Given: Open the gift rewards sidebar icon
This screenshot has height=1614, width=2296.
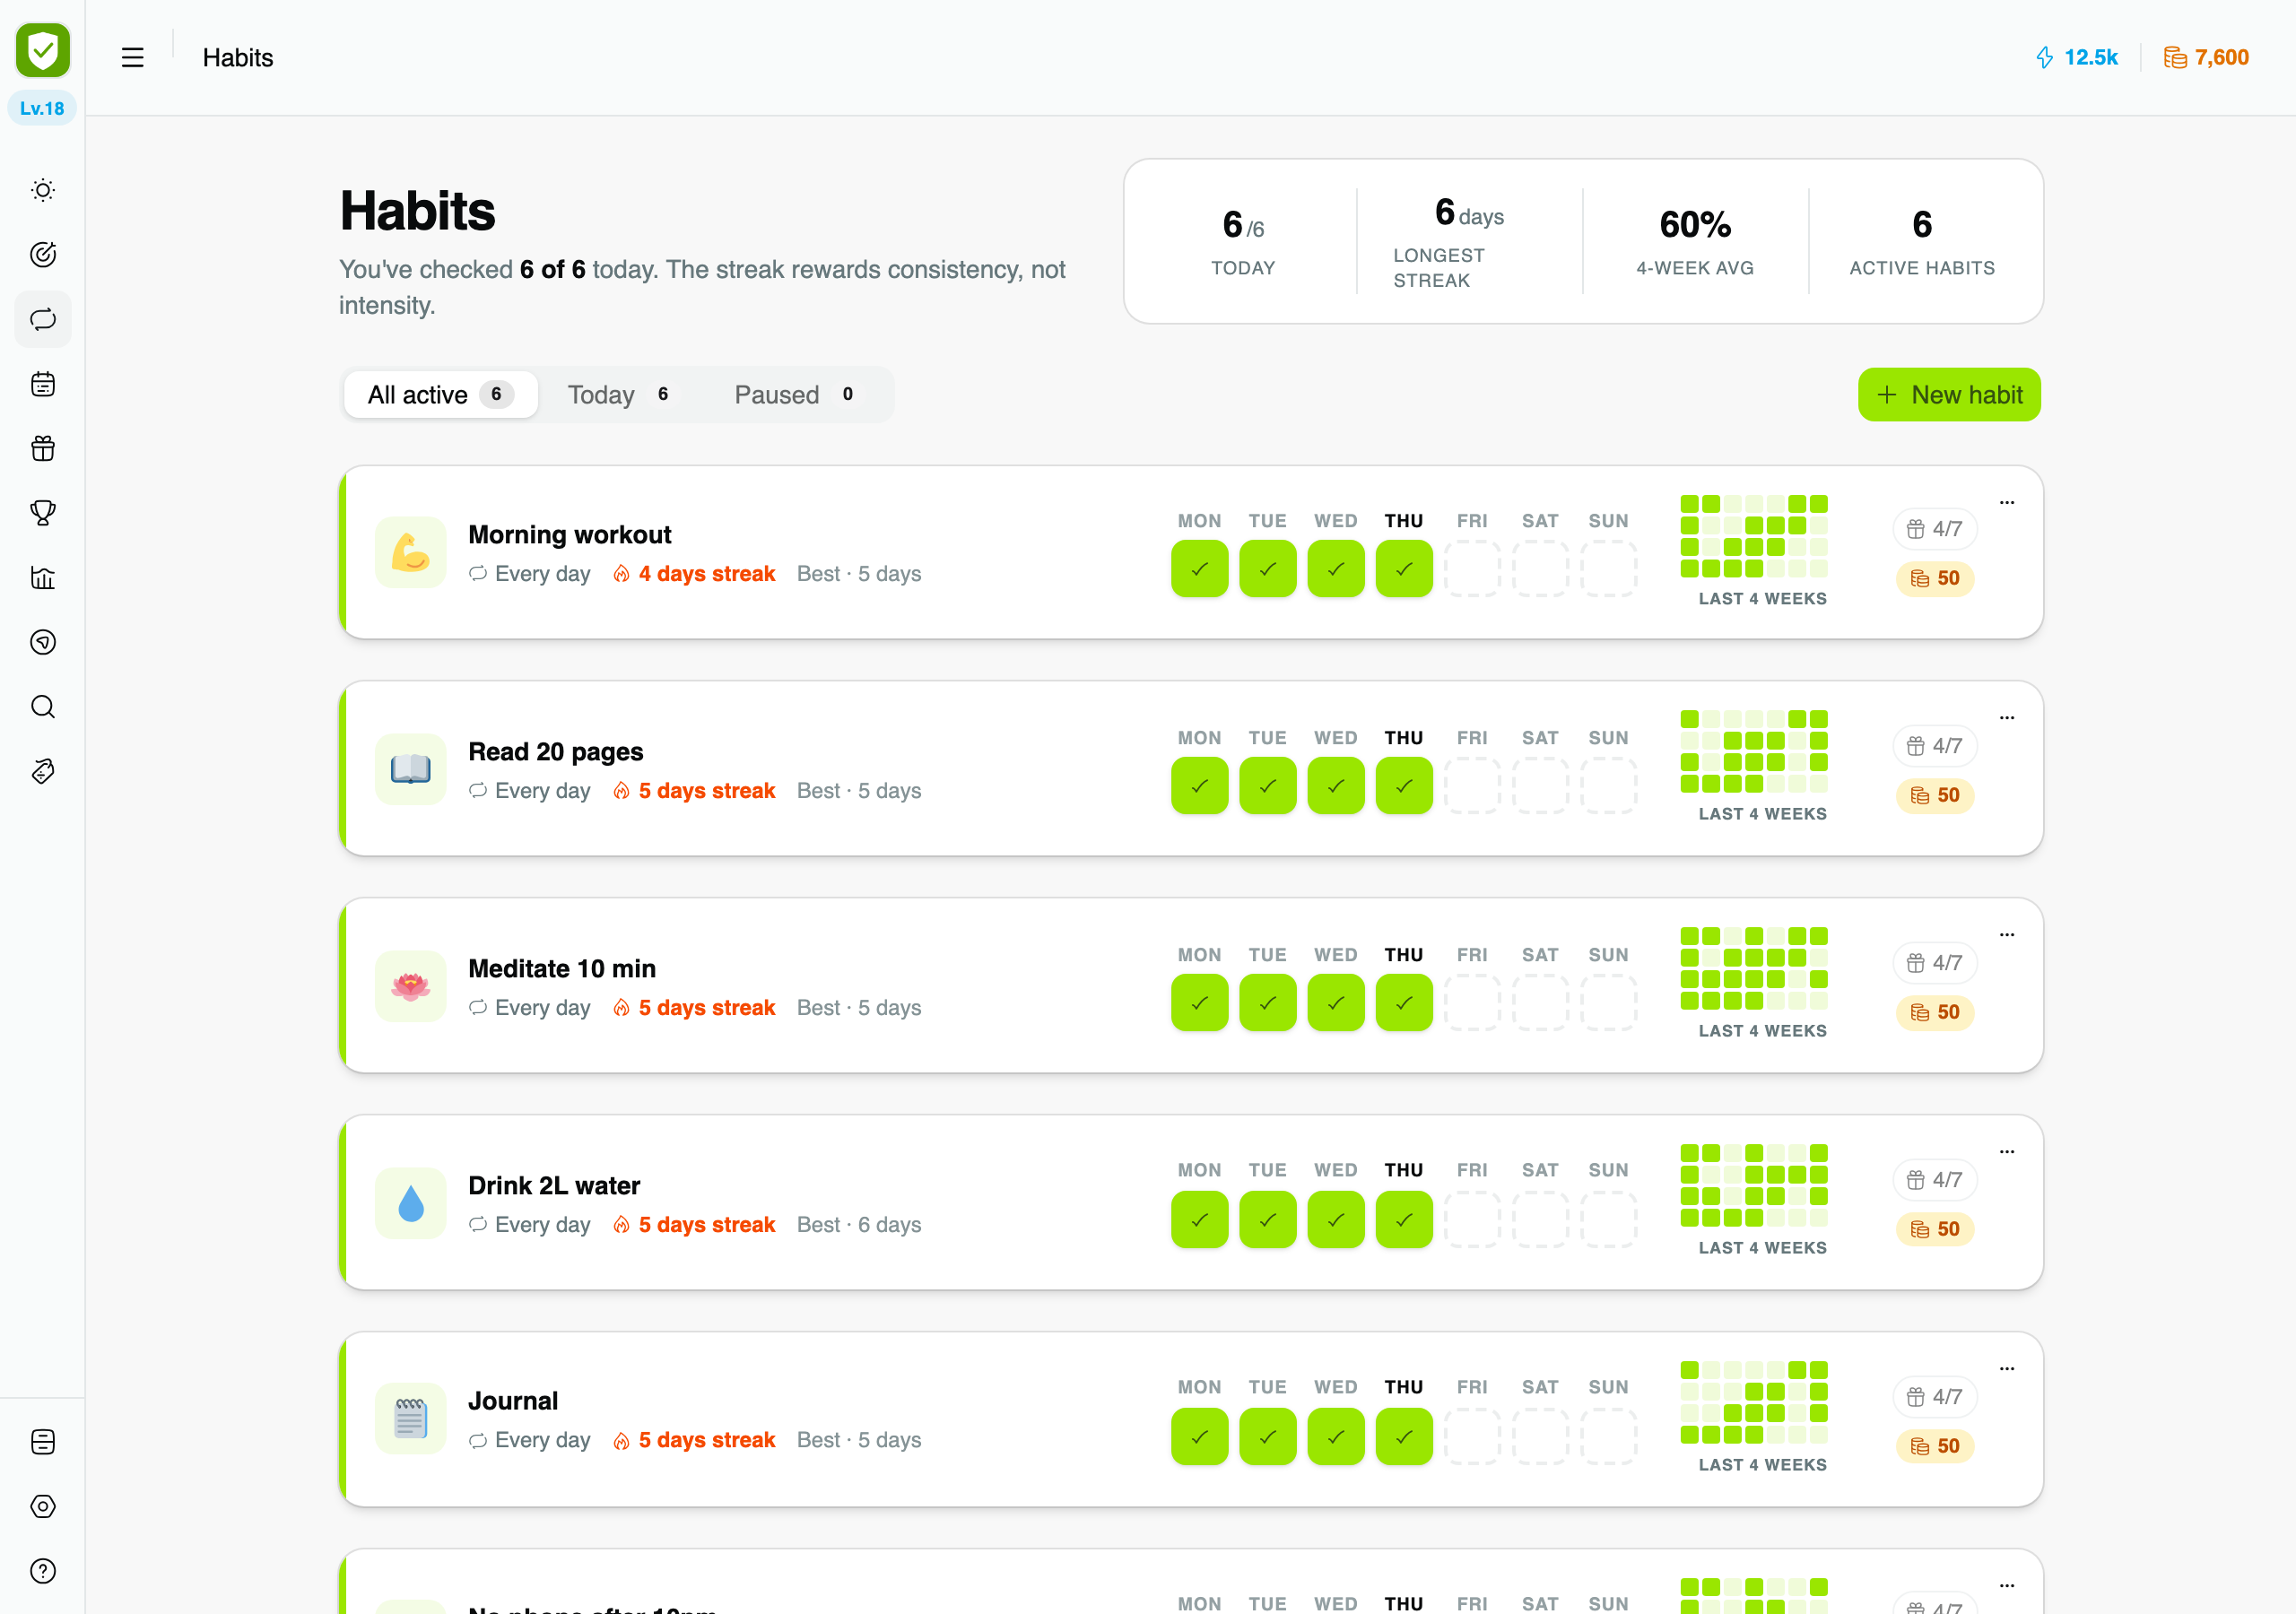Looking at the screenshot, I should pos(43,448).
